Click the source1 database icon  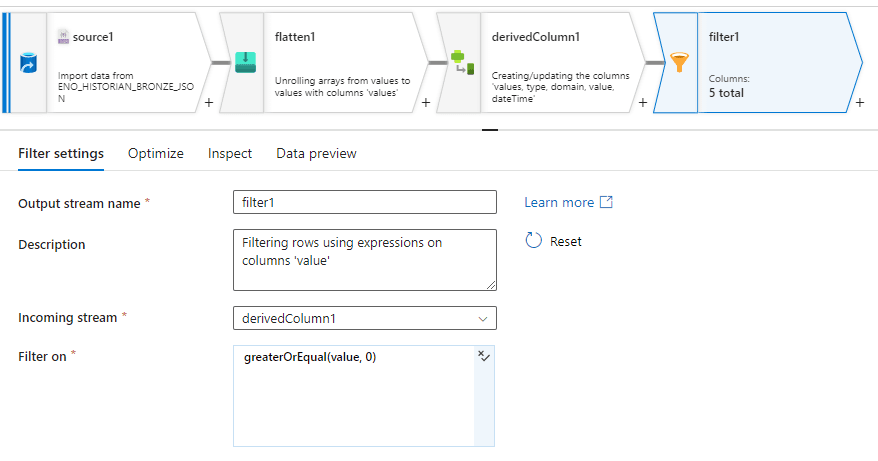[27, 64]
